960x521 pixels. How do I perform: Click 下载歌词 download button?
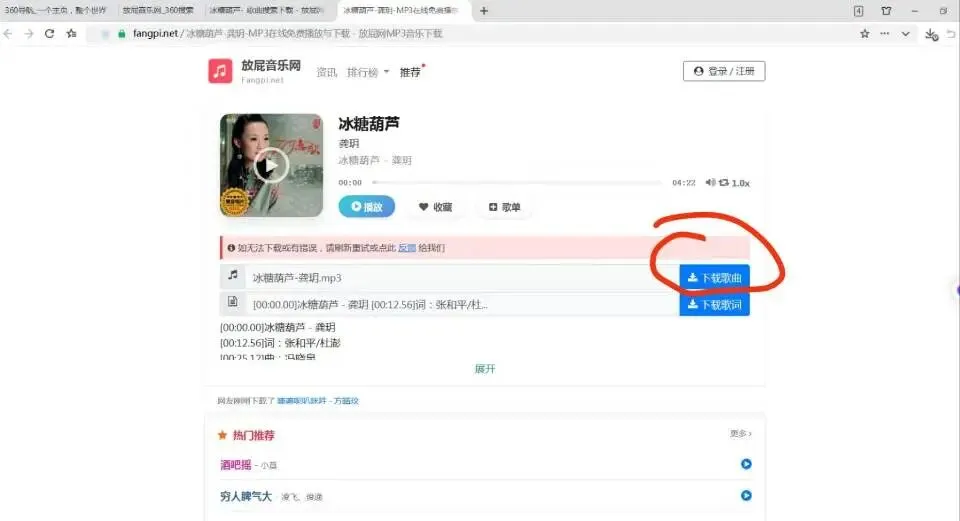[714, 304]
